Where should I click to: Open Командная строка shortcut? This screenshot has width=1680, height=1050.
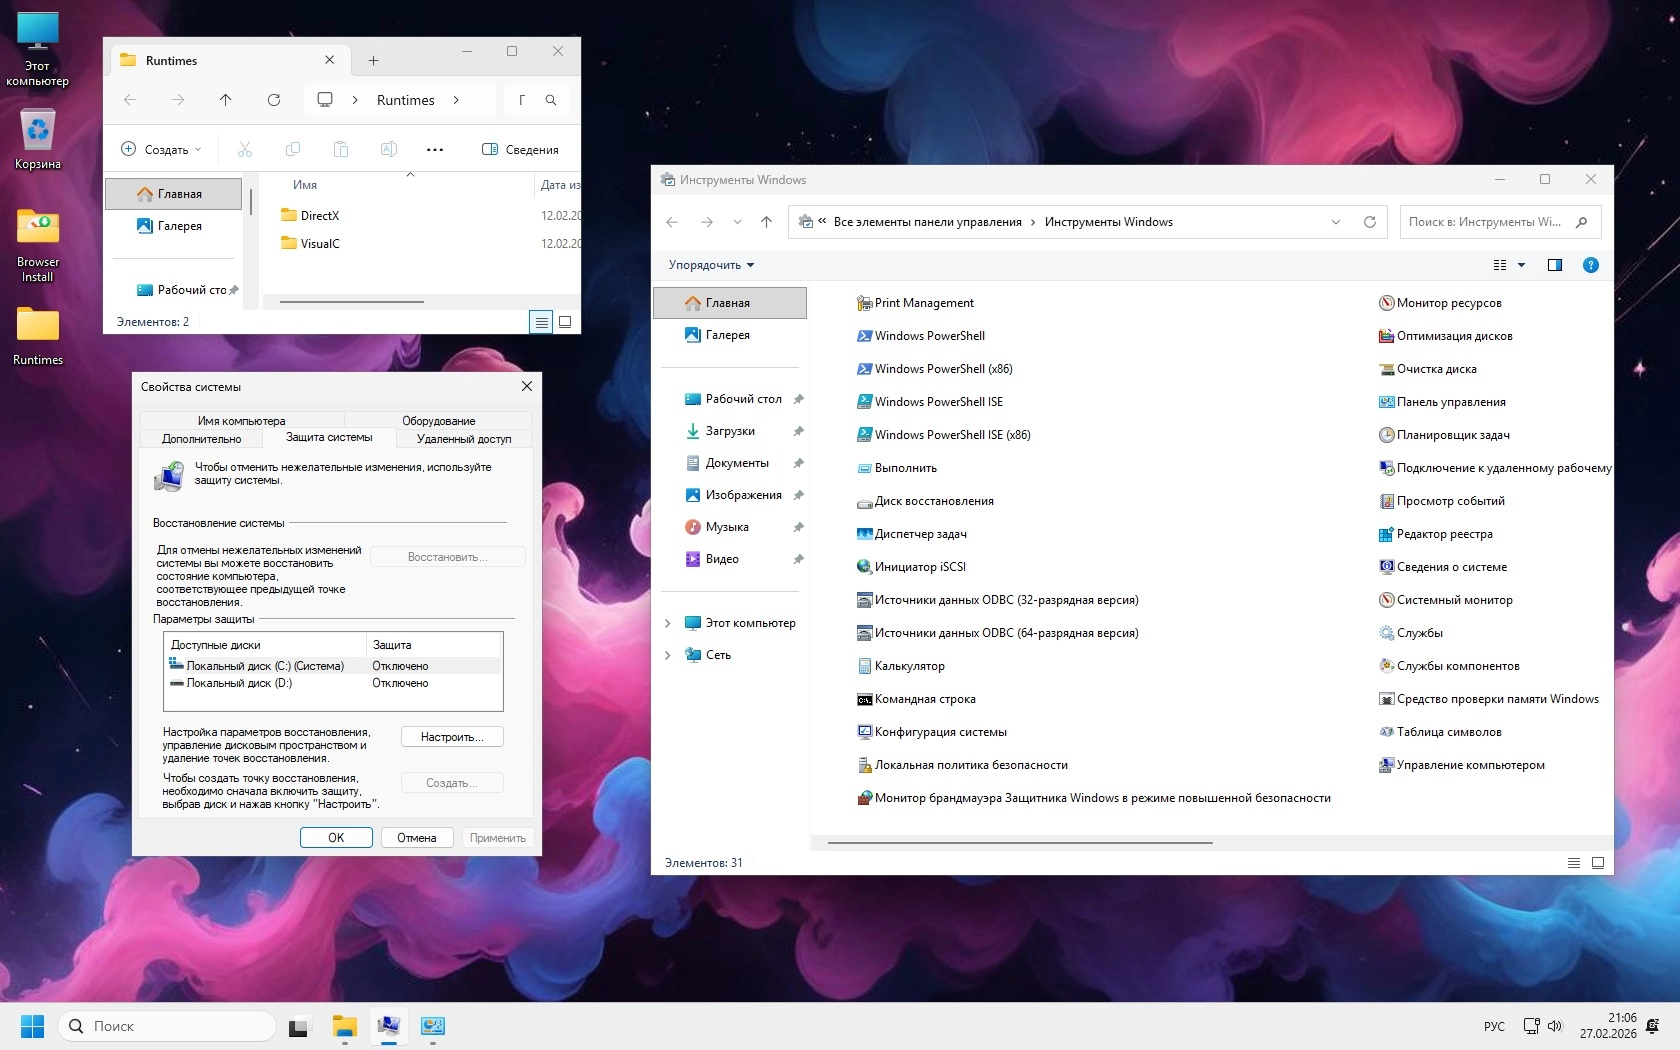click(924, 699)
